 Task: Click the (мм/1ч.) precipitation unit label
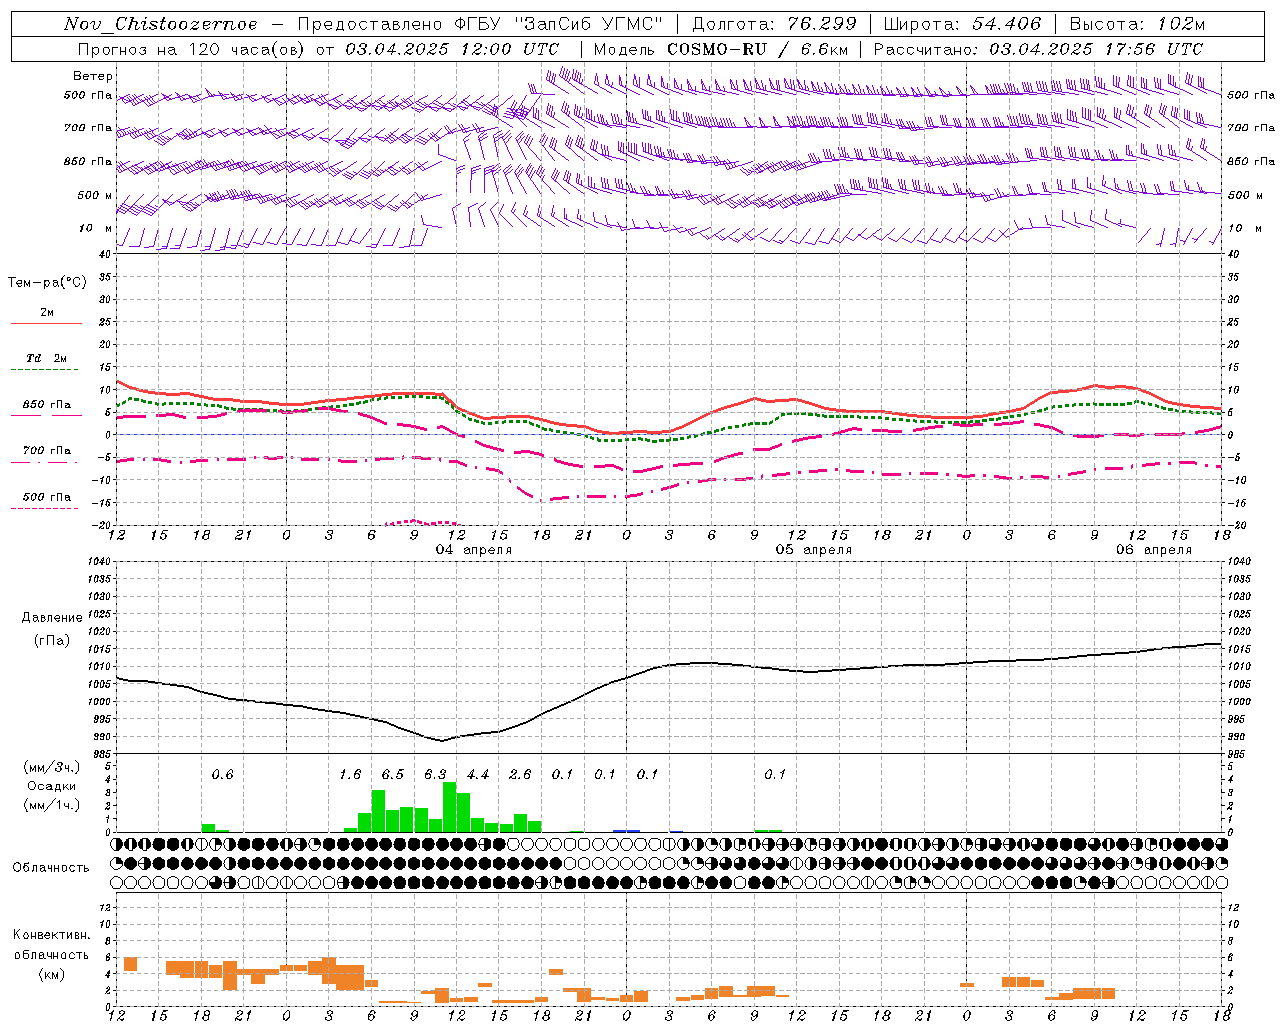point(52,805)
